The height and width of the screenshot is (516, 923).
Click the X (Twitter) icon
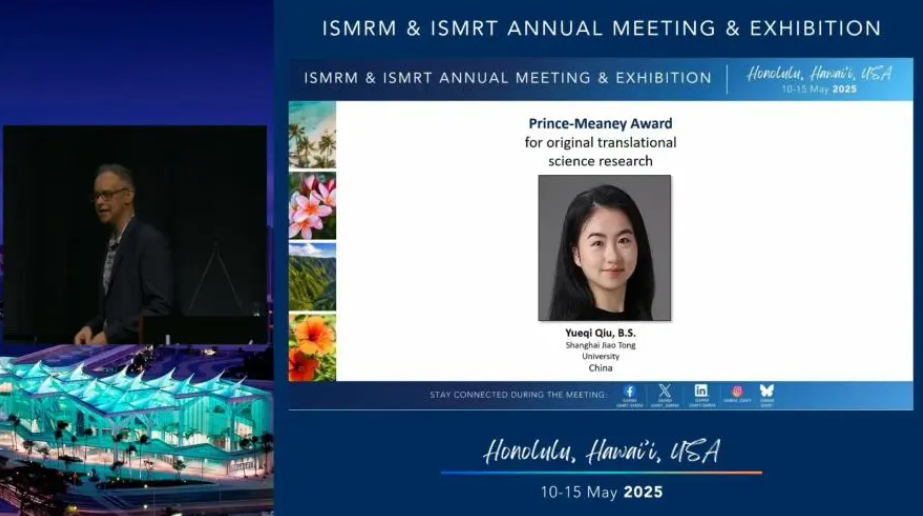click(x=665, y=391)
